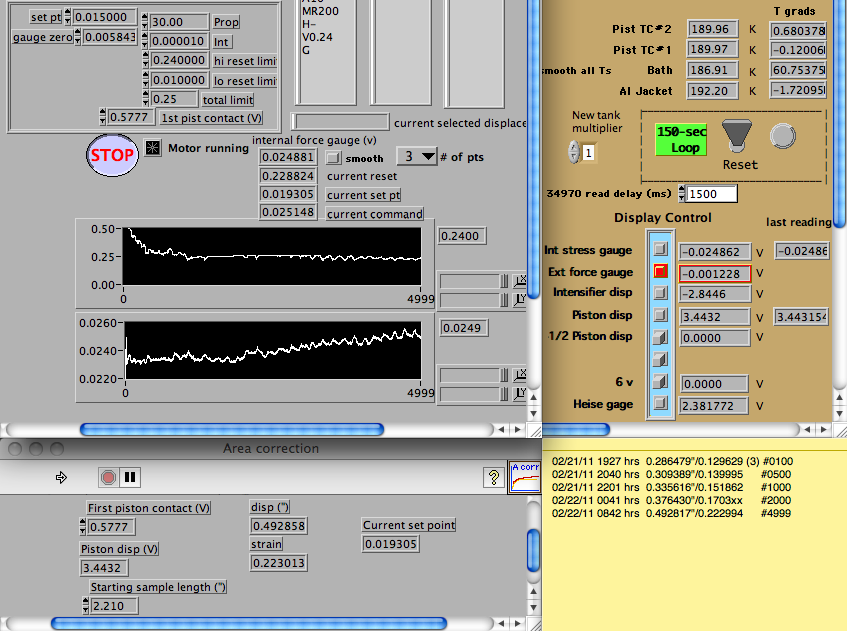
Task: Click the 34970 read delay stepper arrows
Action: pos(682,193)
